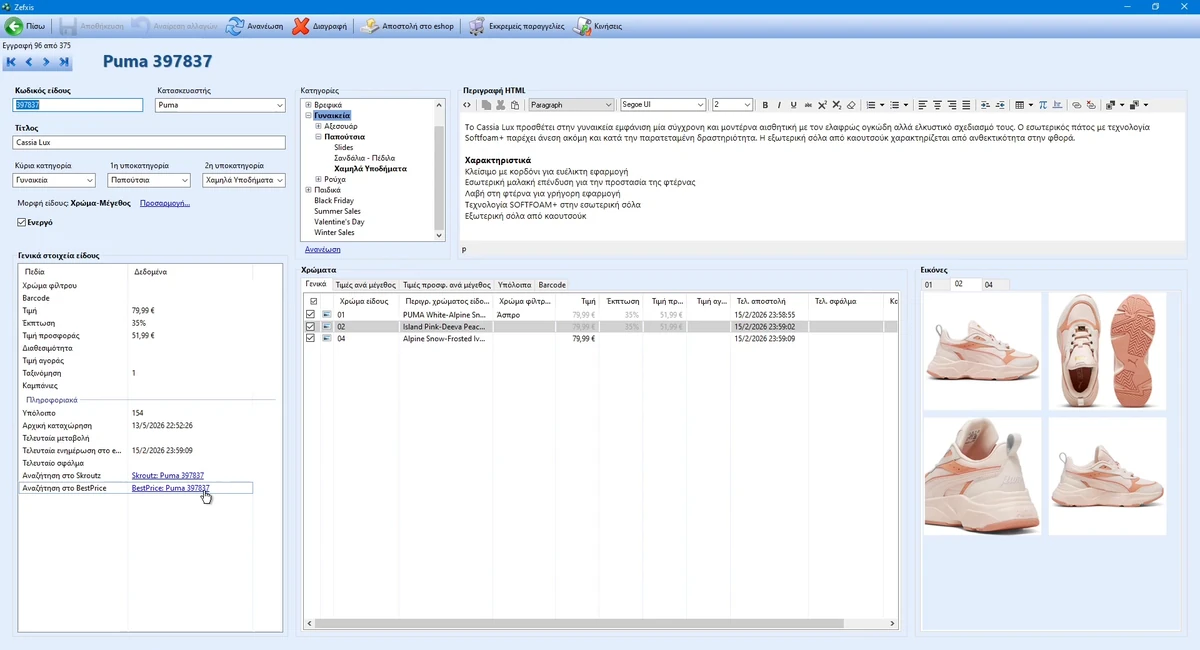Click the Προσαρμογή... link

(165, 203)
